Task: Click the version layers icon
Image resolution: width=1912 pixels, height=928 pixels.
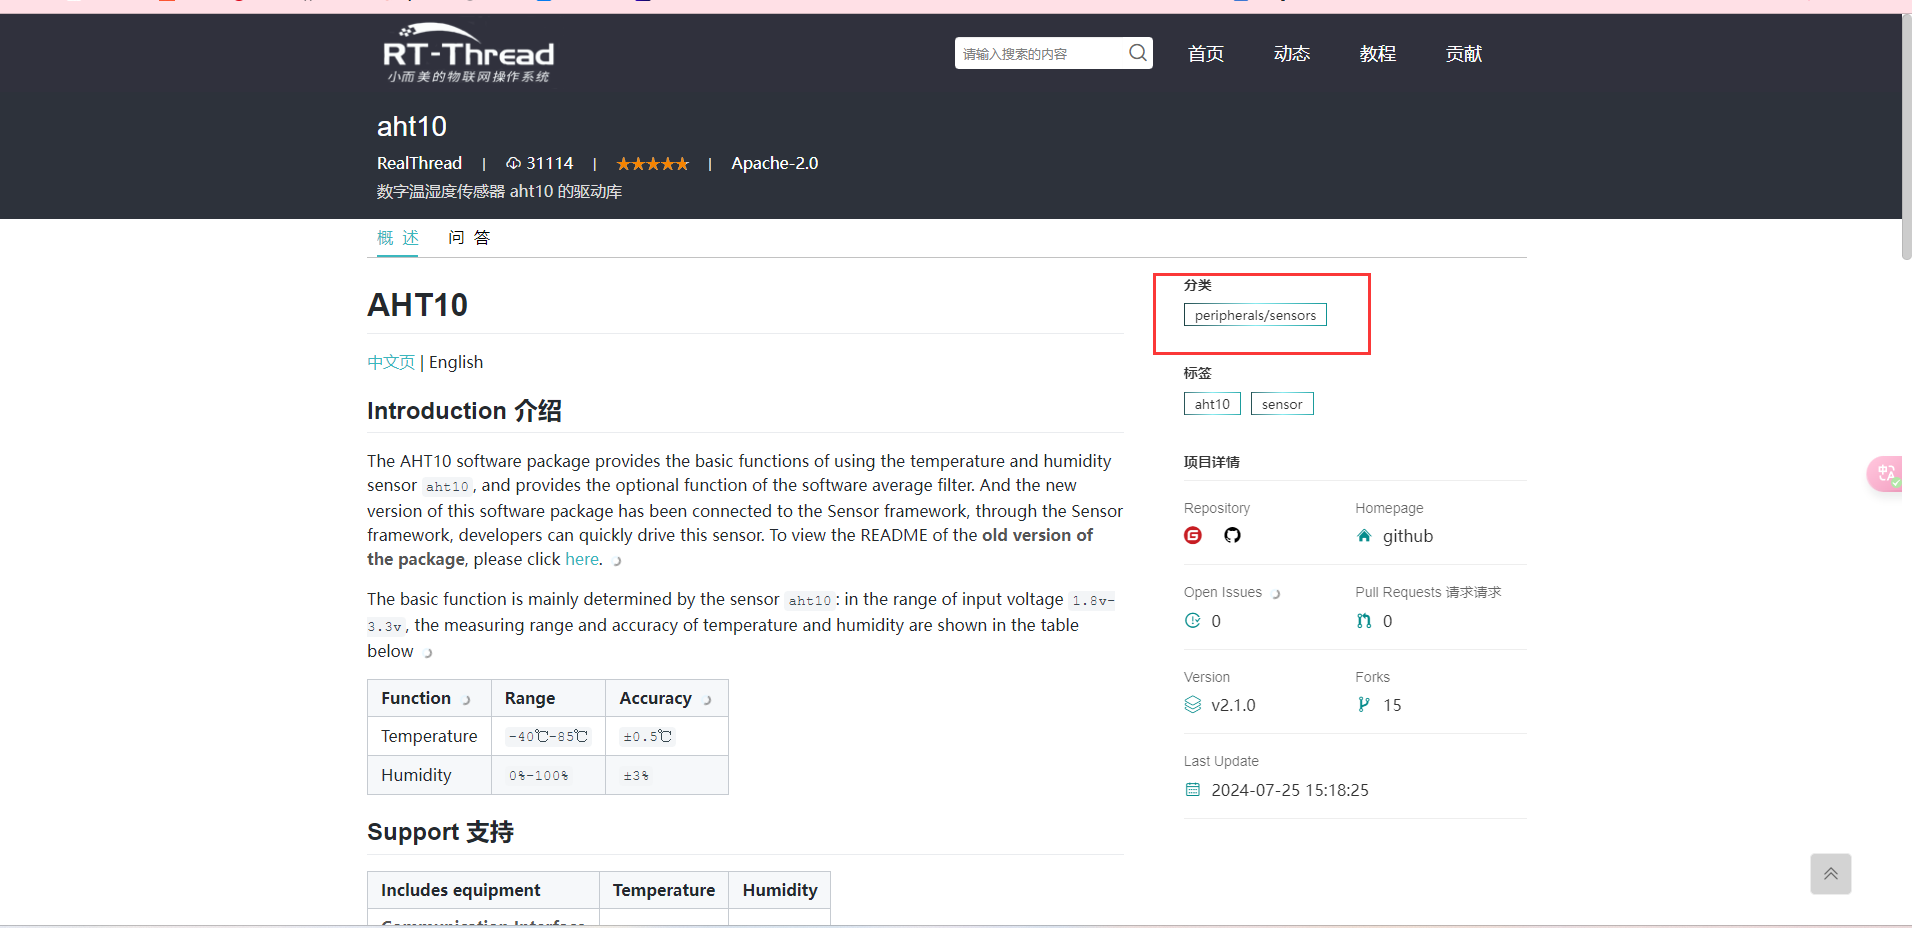Action: [1193, 705]
